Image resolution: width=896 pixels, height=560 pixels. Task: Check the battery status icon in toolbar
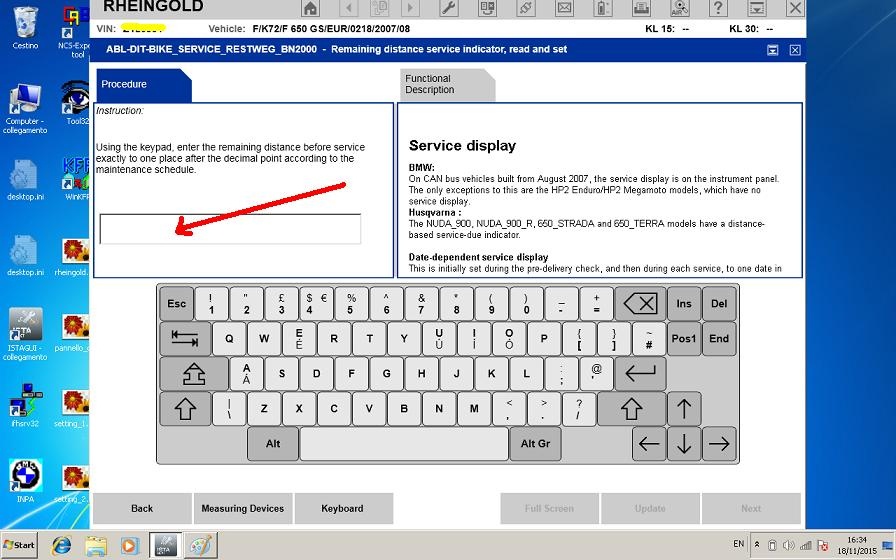click(x=603, y=8)
